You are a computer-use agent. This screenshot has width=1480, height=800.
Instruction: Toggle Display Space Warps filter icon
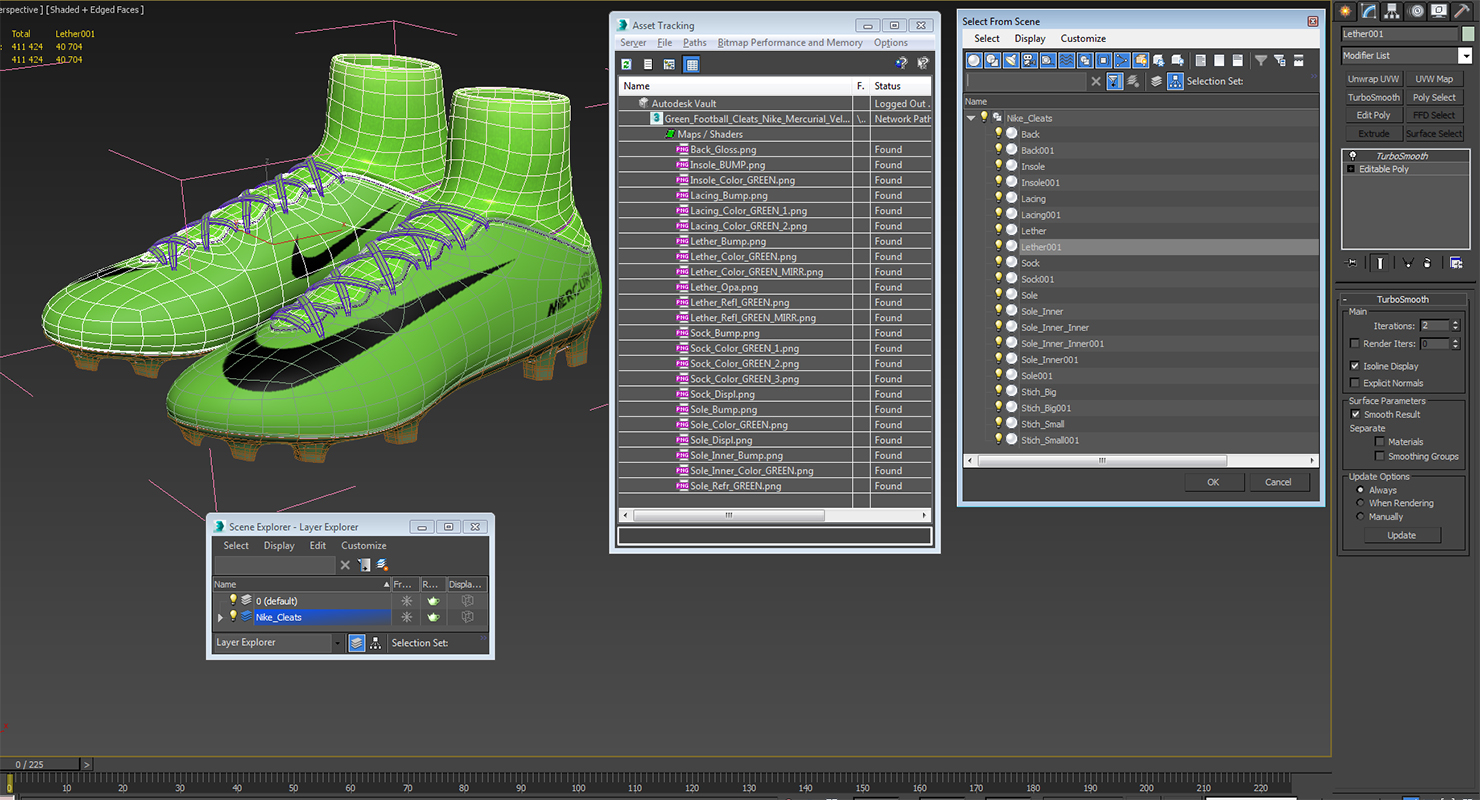[1066, 60]
